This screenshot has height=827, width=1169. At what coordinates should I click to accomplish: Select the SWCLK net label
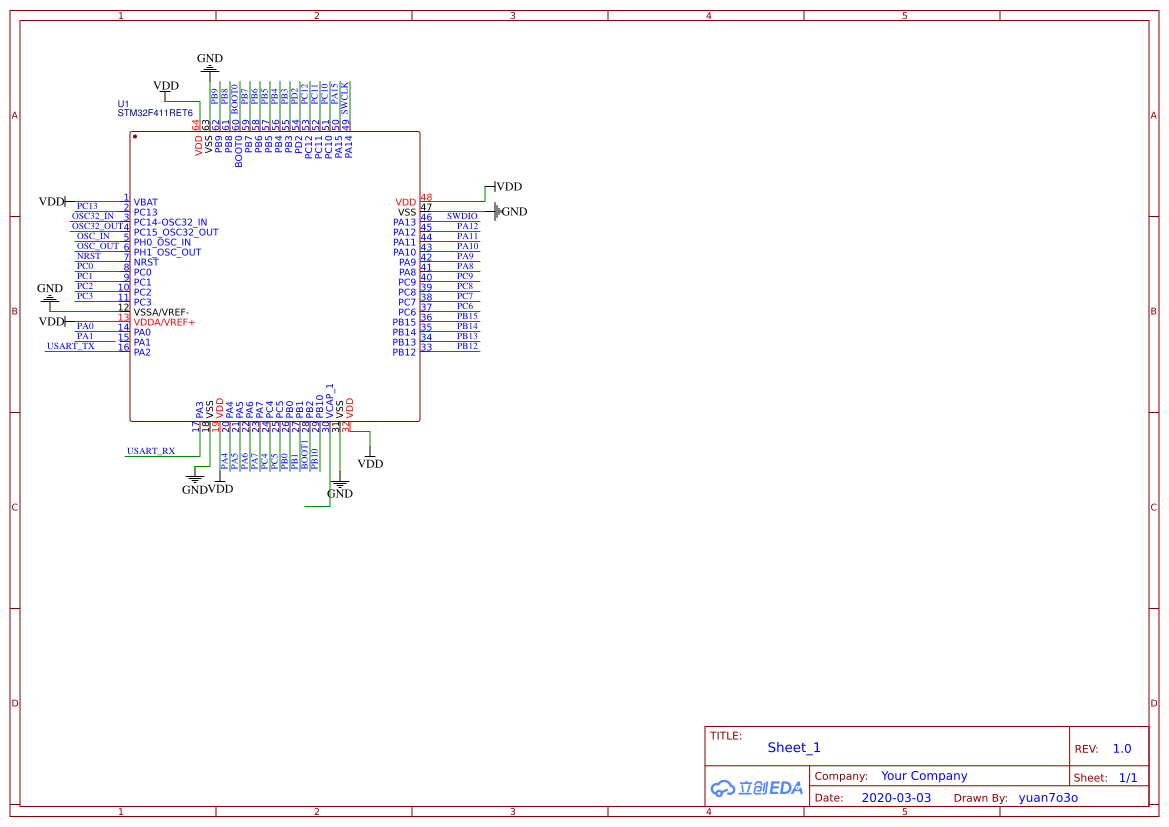pos(344,98)
